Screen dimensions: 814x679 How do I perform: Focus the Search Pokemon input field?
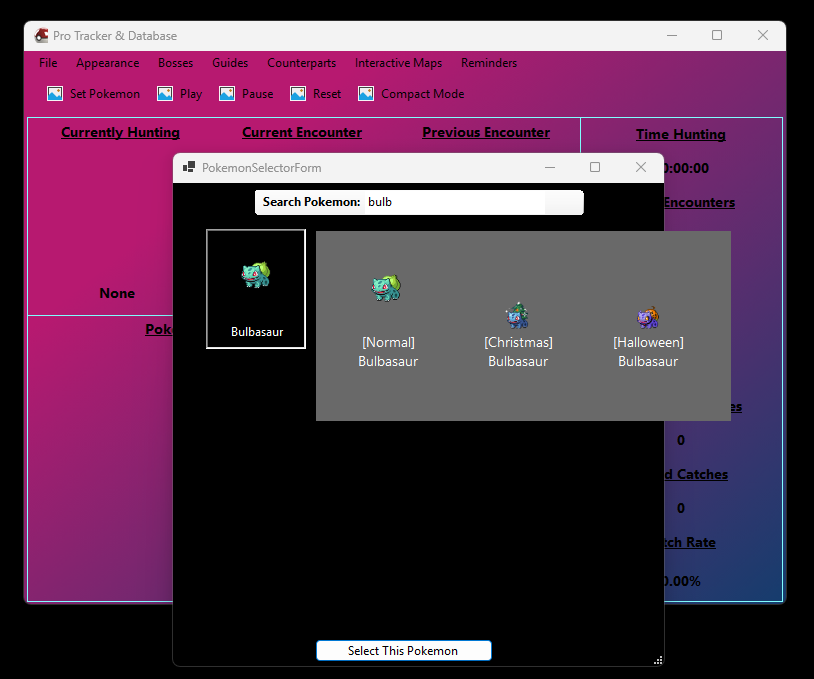click(456, 202)
